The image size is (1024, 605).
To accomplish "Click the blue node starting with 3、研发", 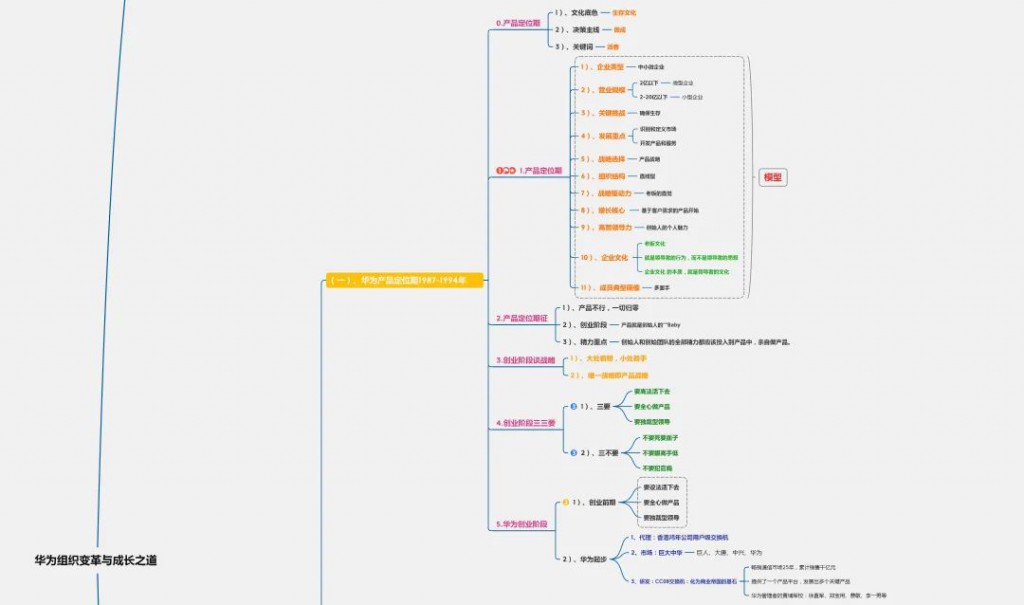I will pos(684,581).
